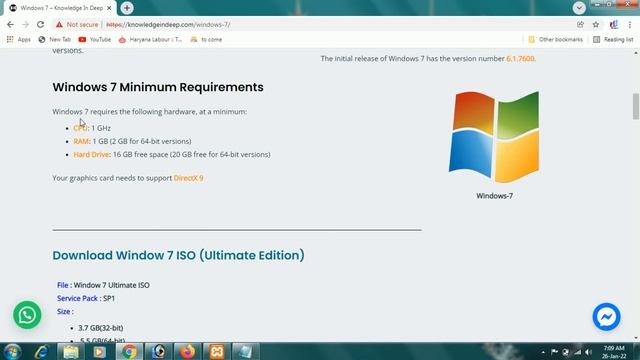Click the Windows 7 logo image

(x=494, y=137)
